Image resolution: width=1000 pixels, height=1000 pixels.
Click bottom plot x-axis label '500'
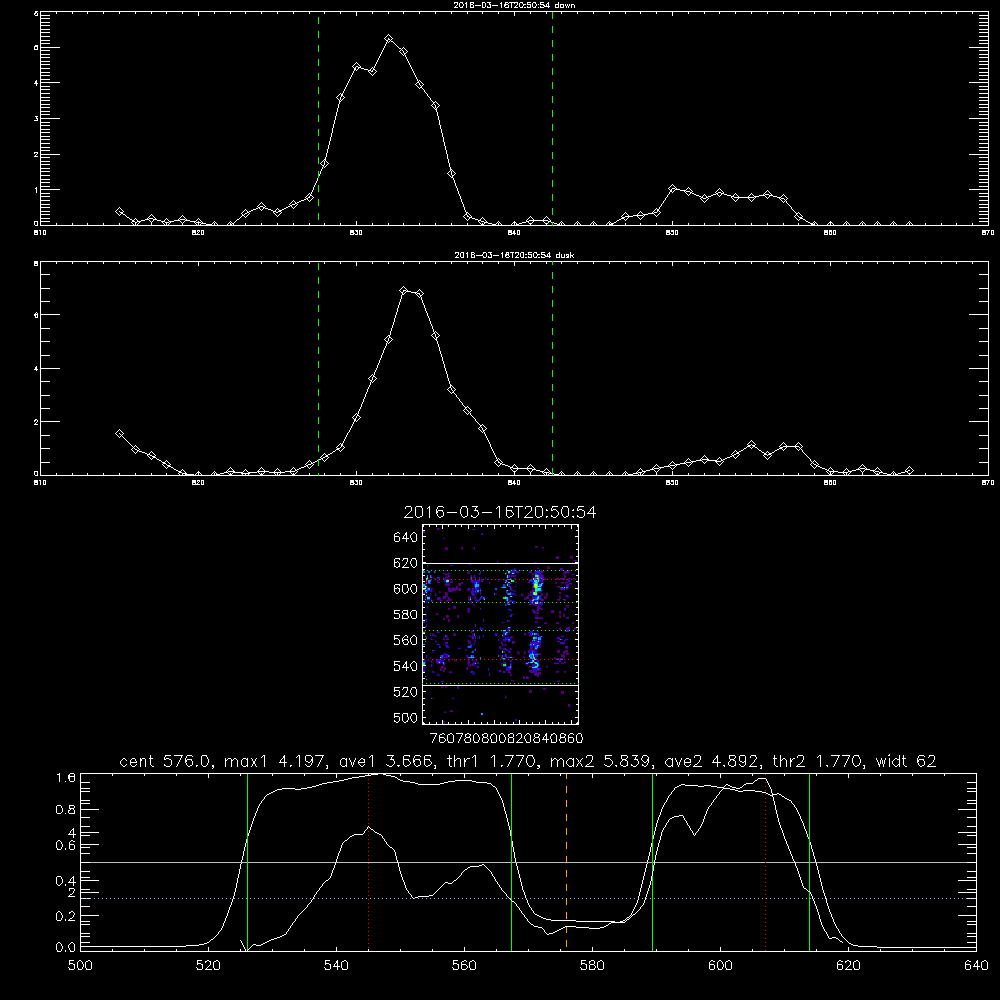click(80, 966)
